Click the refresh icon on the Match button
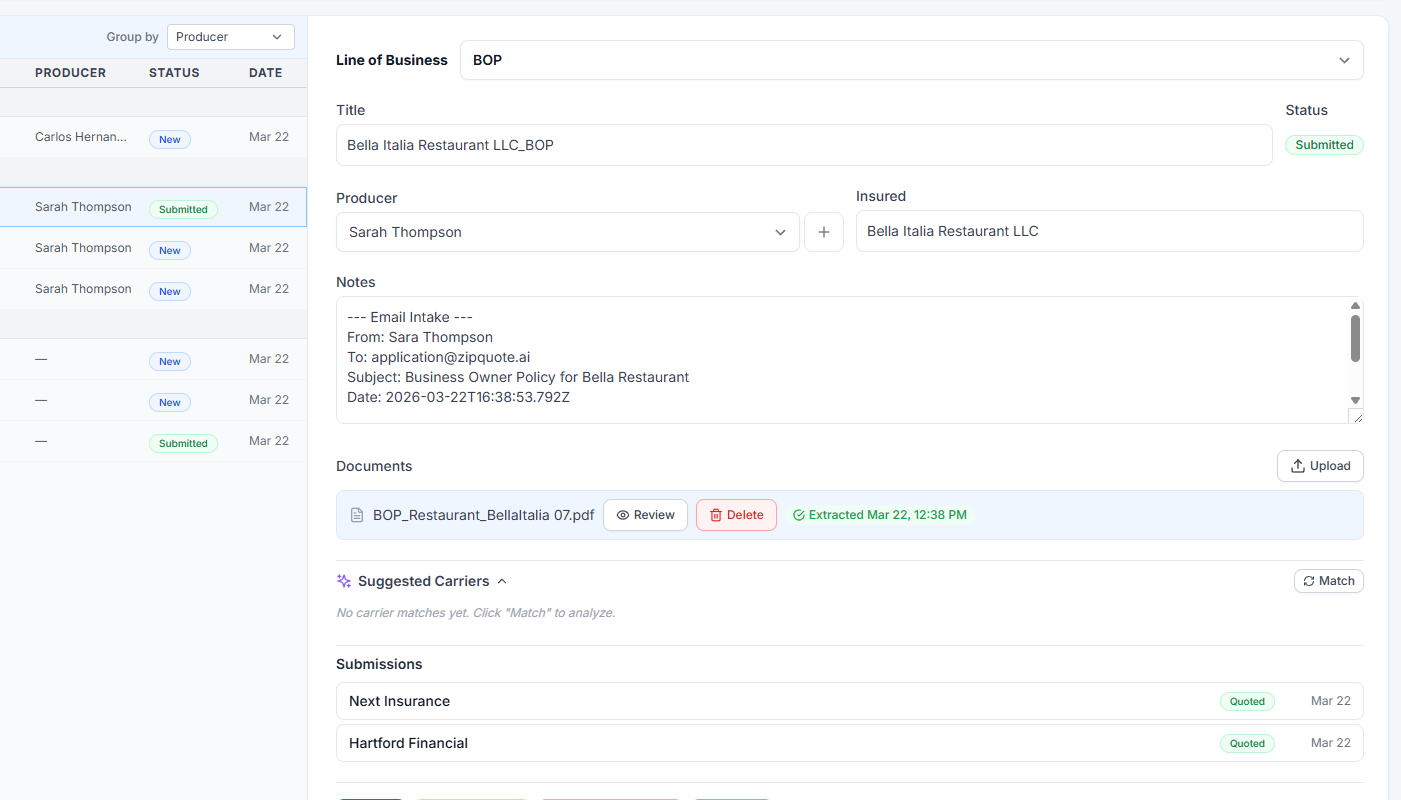 1308,580
